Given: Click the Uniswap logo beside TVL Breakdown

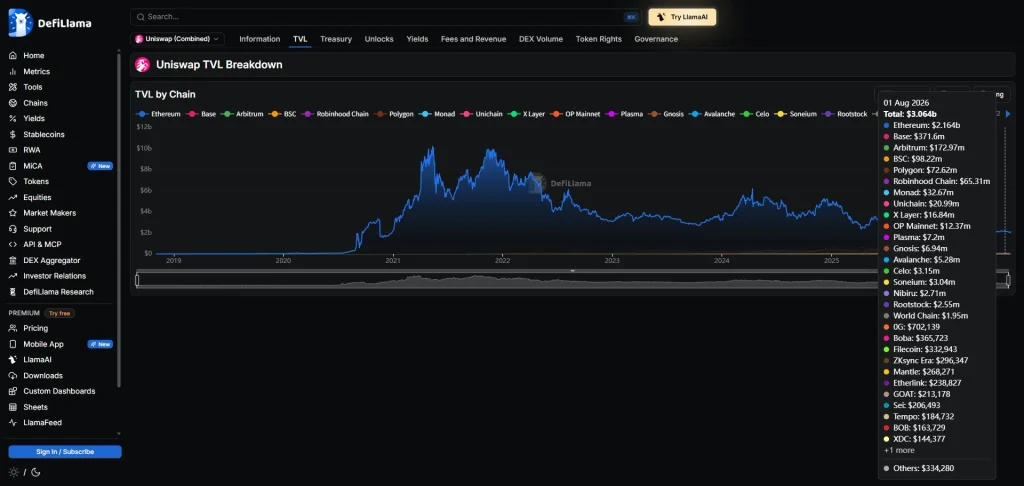Looking at the screenshot, I should [142, 65].
